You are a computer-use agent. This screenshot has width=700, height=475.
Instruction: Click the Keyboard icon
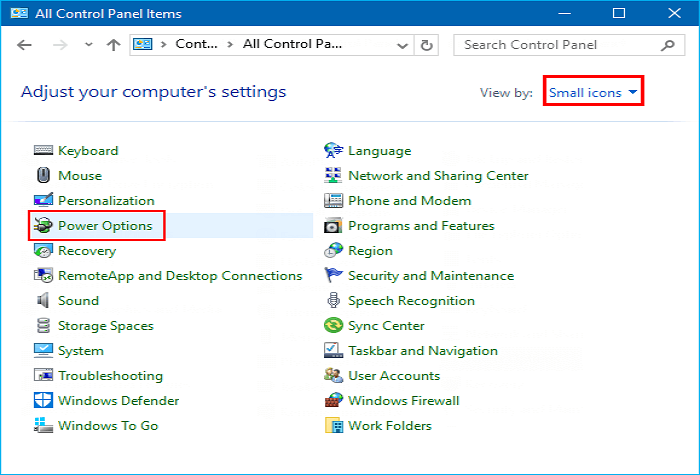coord(43,151)
